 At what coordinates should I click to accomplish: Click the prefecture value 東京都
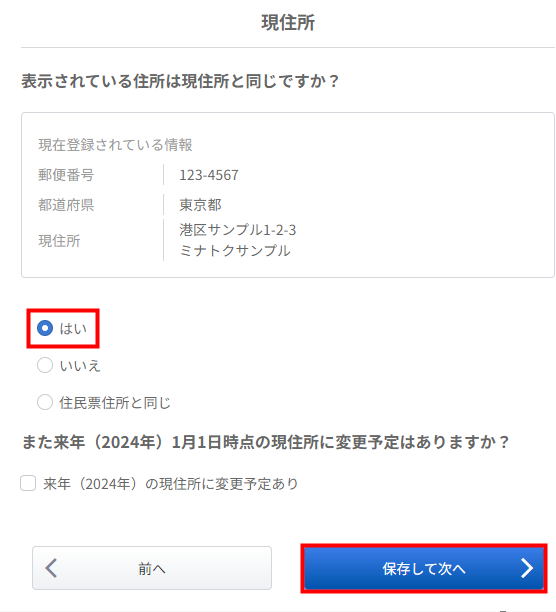coord(201,205)
